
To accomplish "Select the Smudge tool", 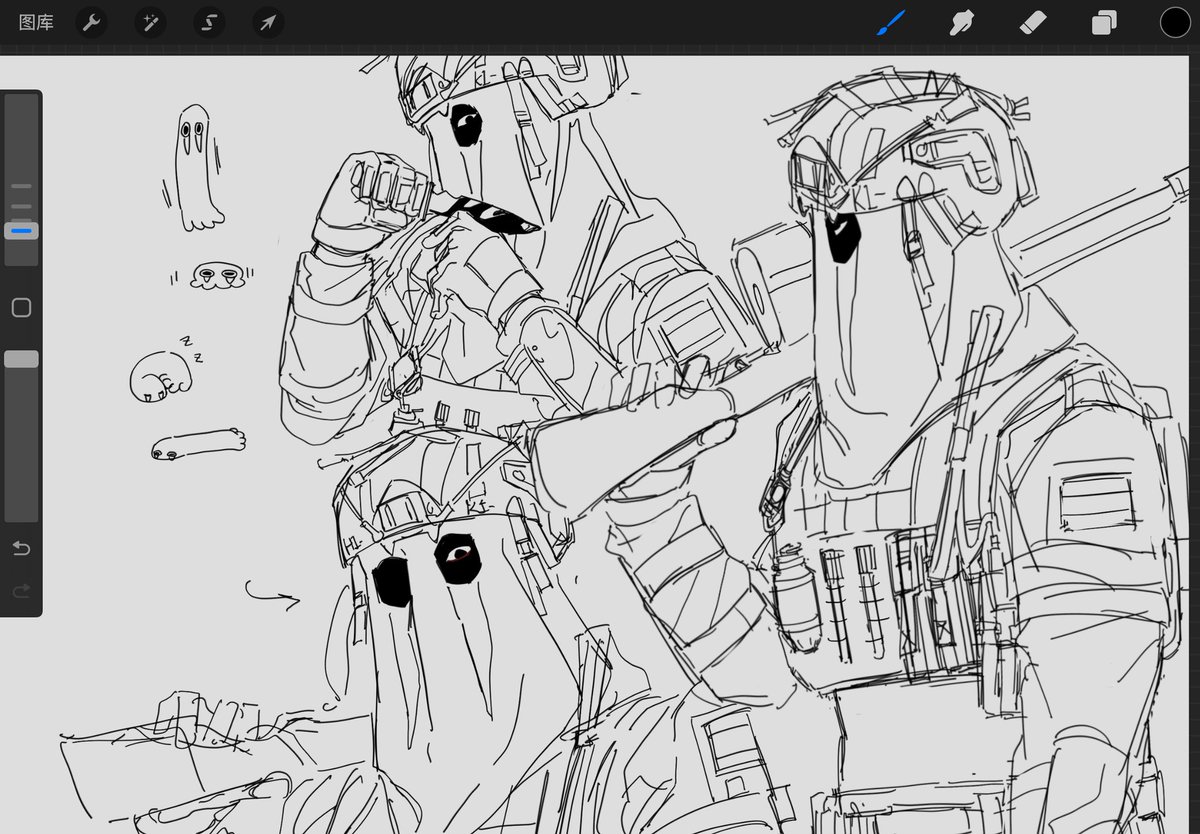I will 962,22.
